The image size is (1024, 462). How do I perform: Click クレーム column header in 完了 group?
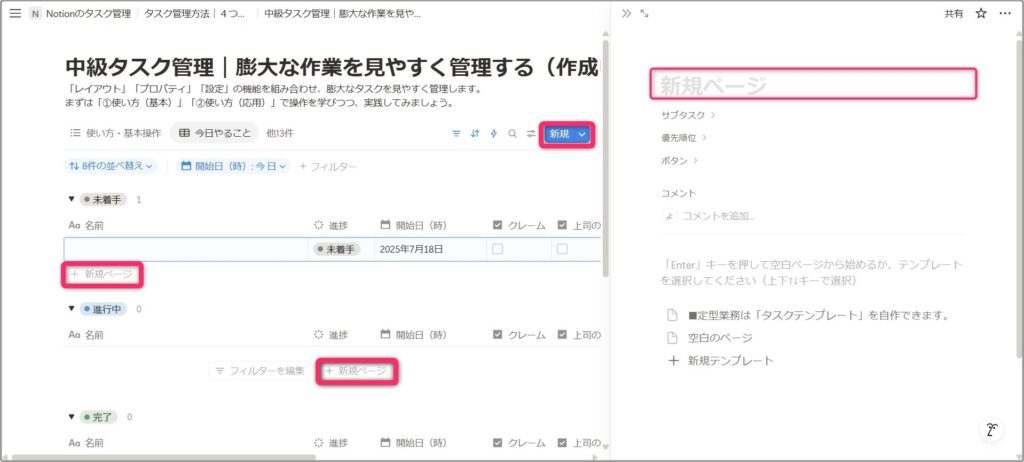pos(519,443)
